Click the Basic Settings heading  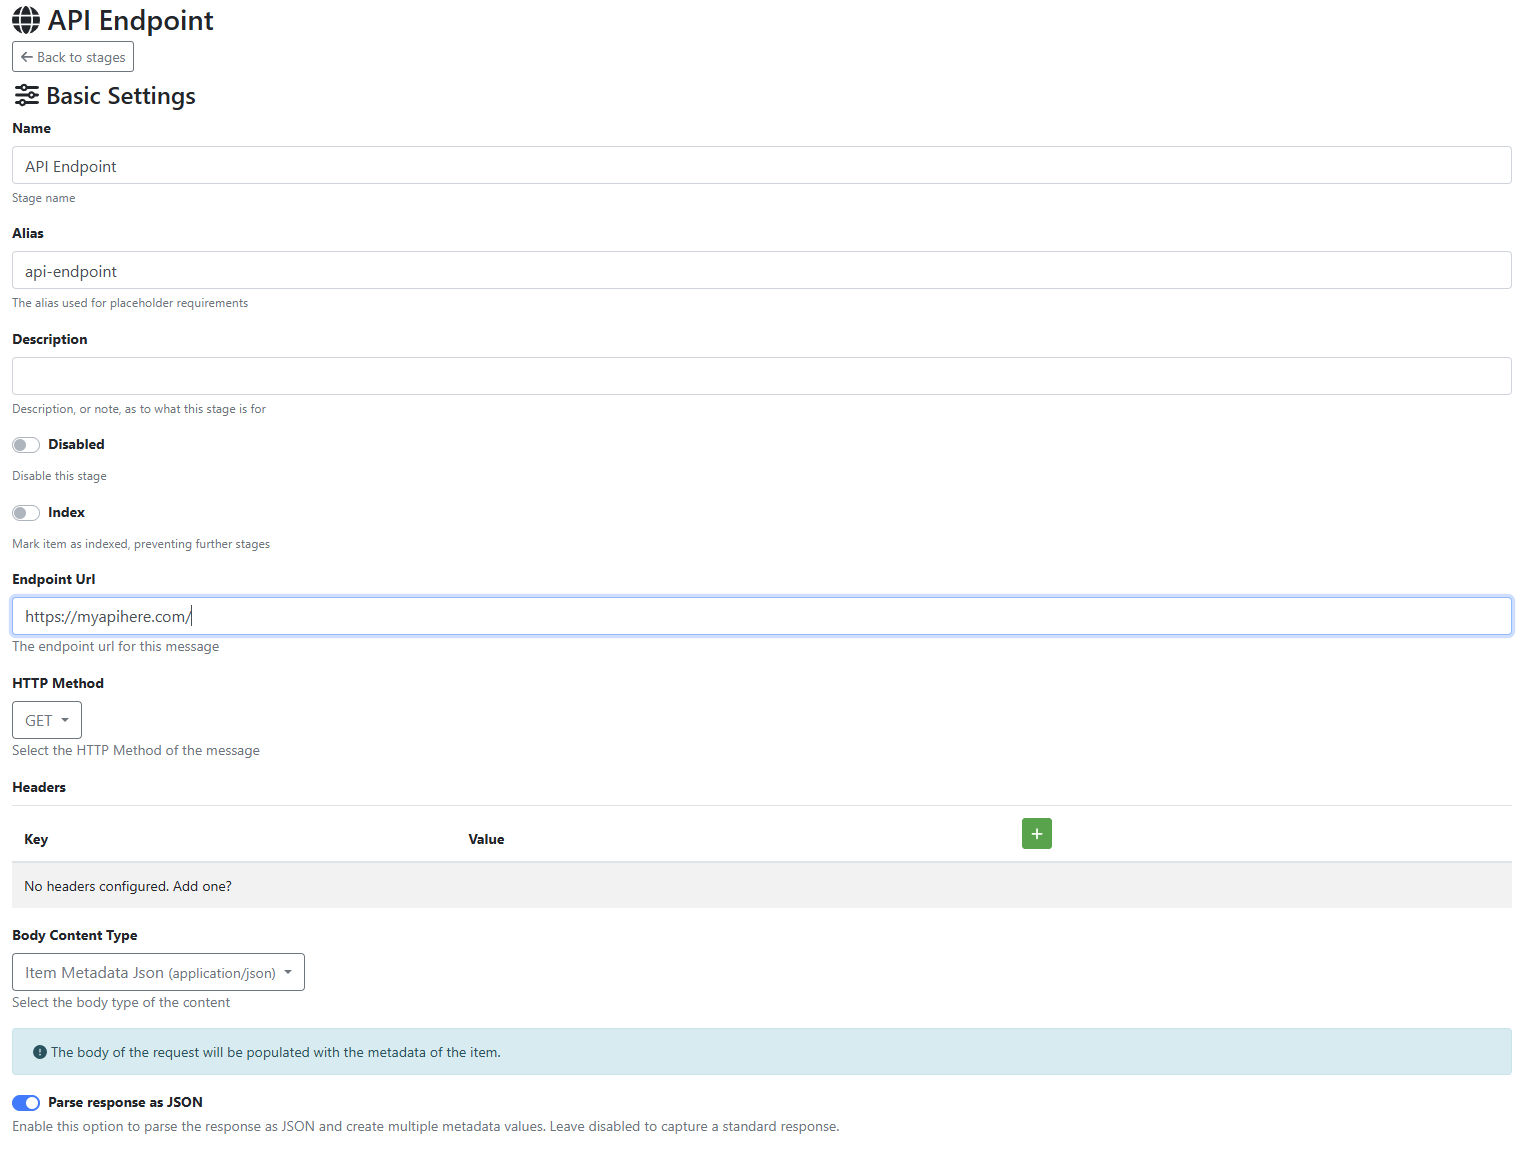[121, 96]
